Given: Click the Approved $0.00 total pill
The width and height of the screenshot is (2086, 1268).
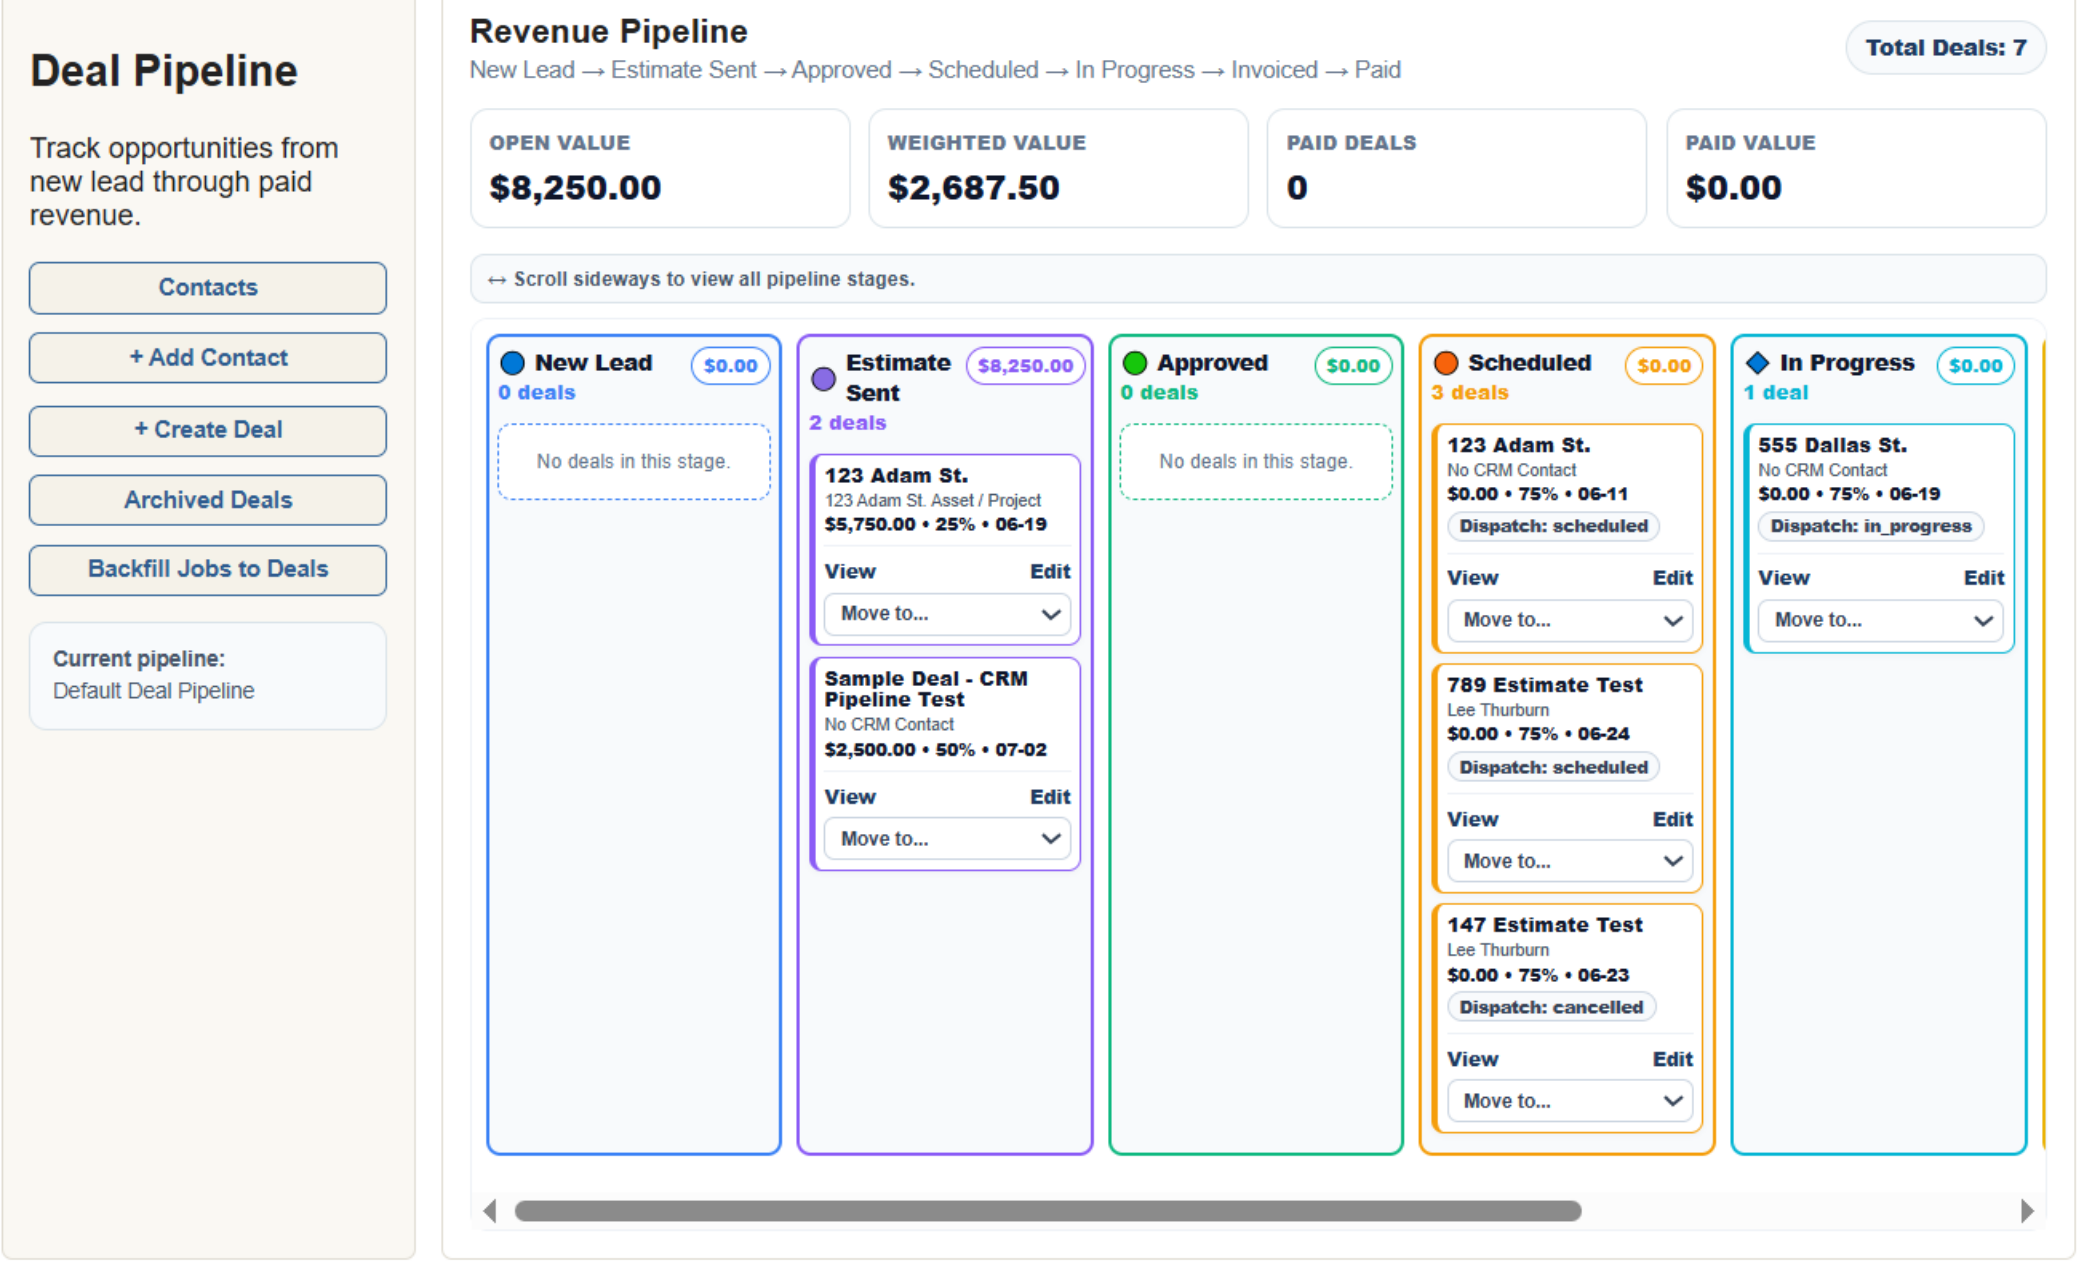Looking at the screenshot, I should (1353, 366).
